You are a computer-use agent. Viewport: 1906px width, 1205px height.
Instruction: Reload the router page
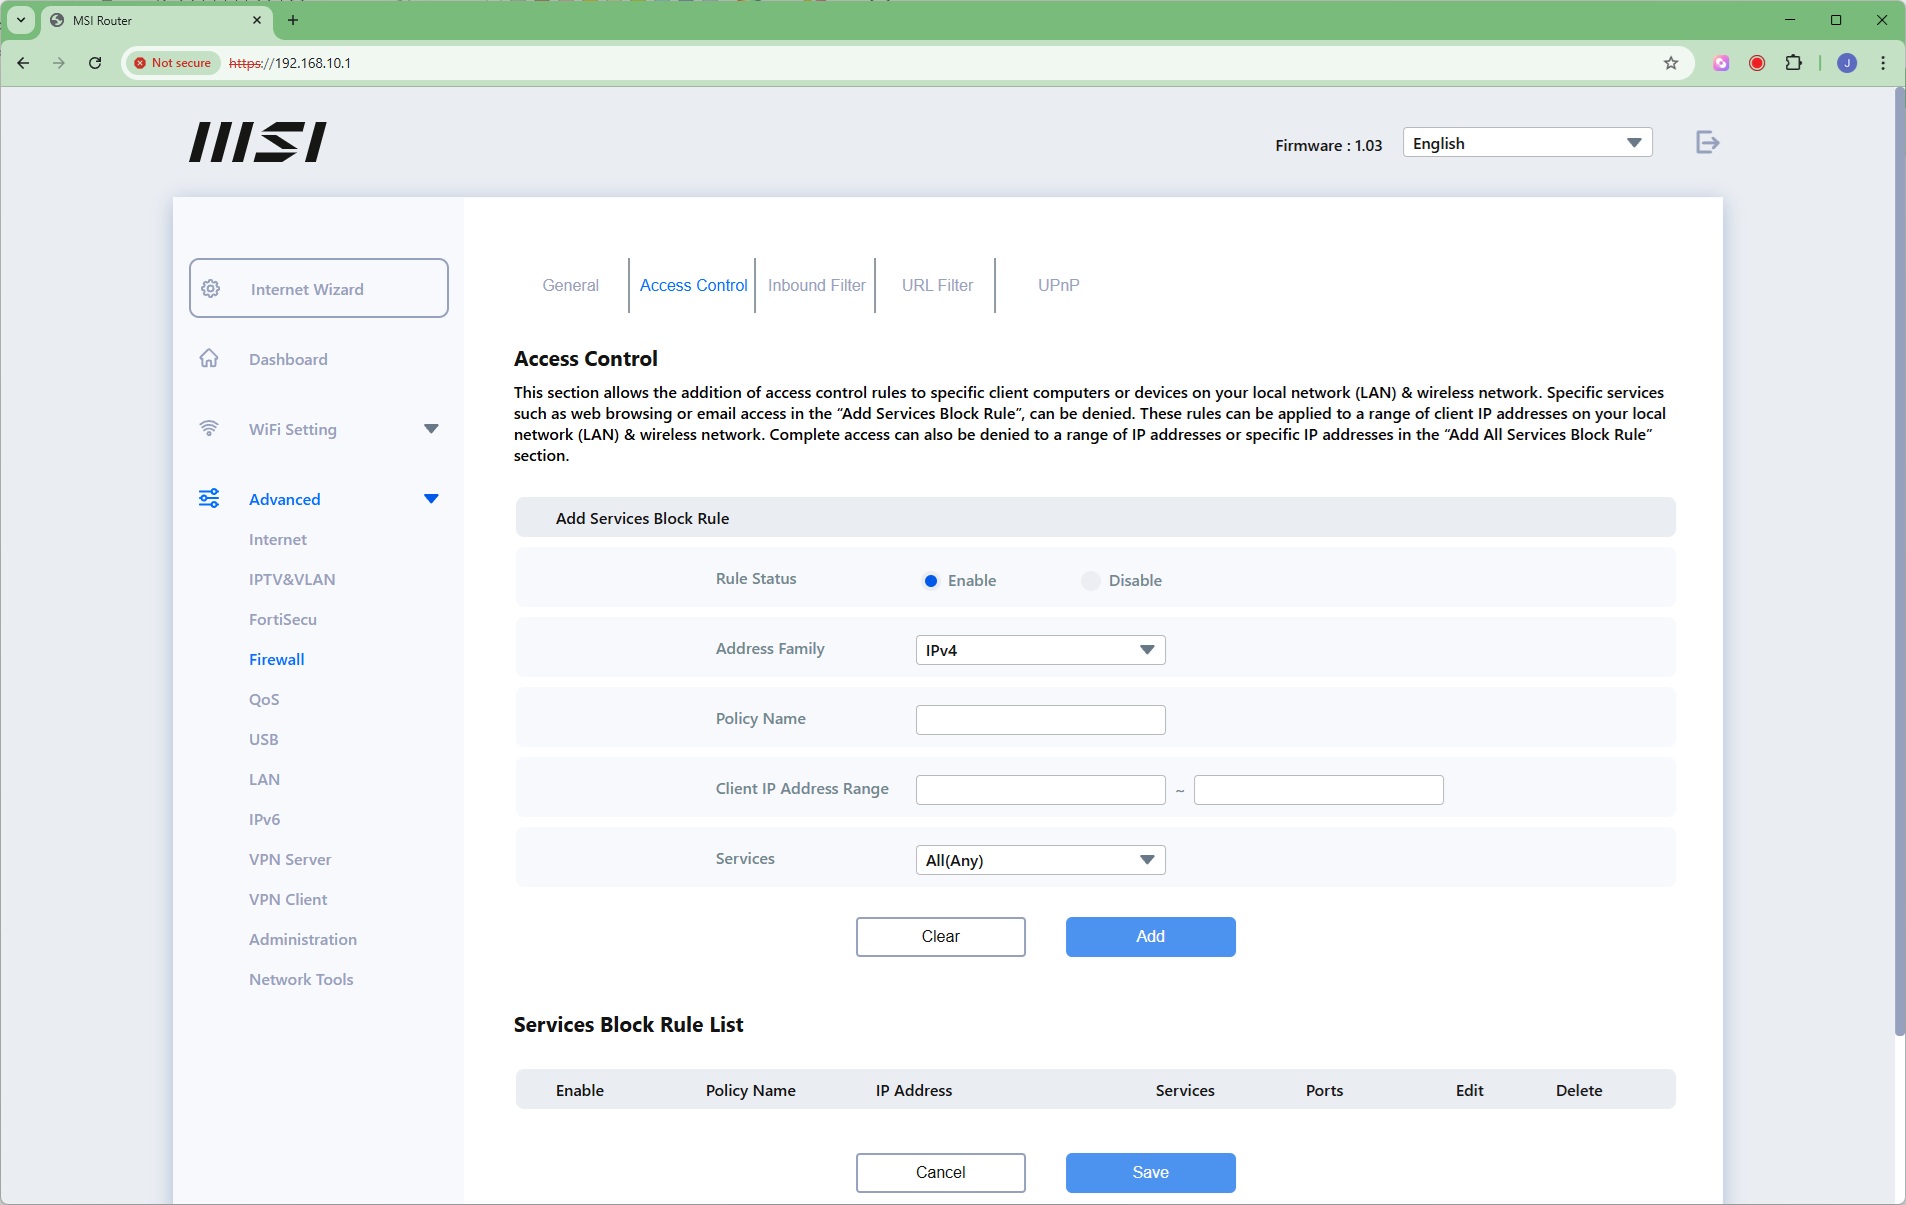95,63
